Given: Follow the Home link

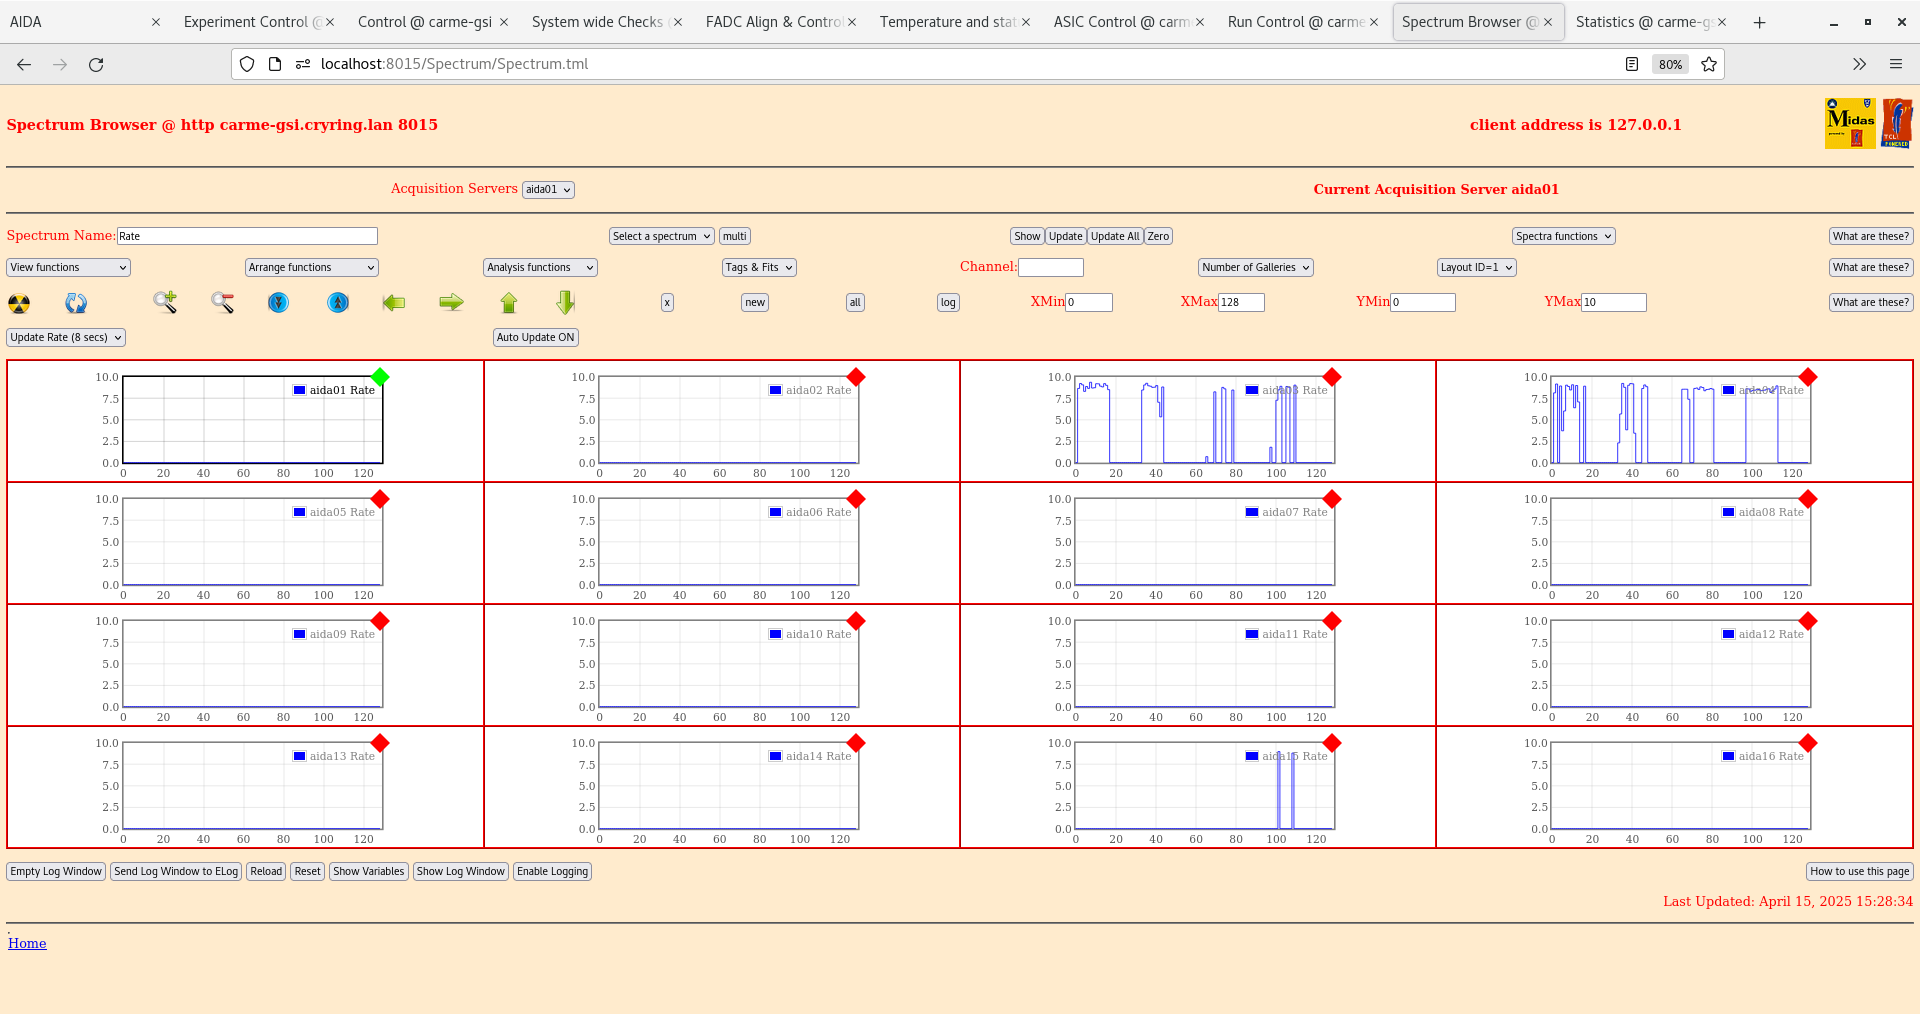Looking at the screenshot, I should coord(27,943).
